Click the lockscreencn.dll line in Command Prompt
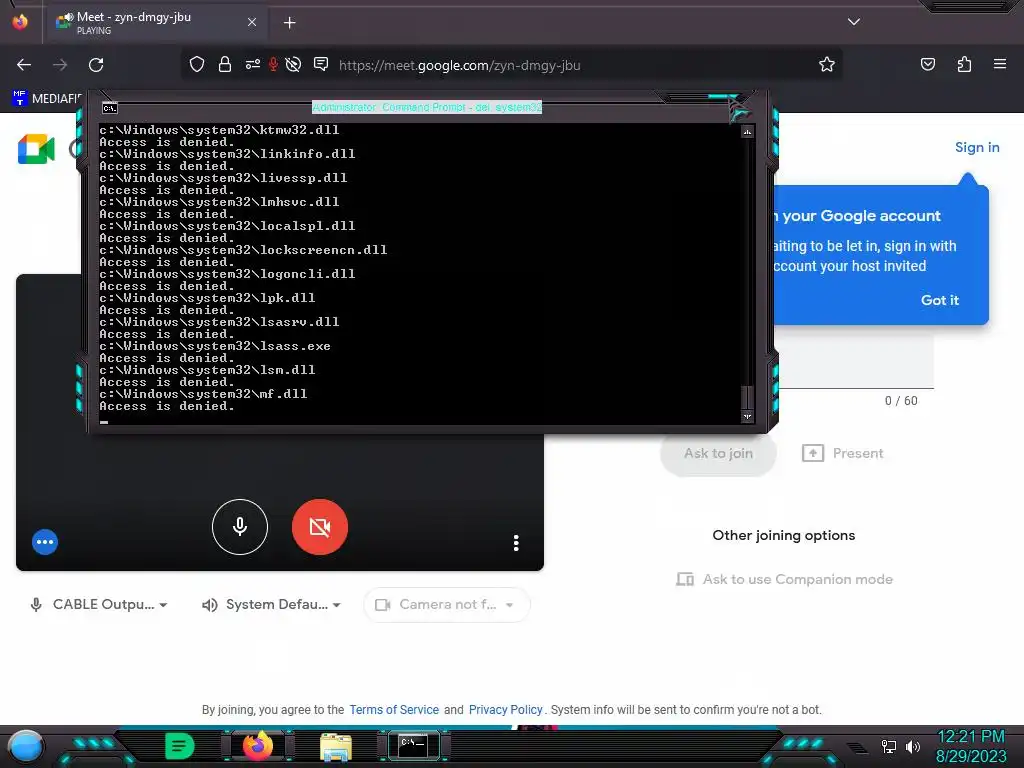Screen dimensions: 1024x768 243,250
